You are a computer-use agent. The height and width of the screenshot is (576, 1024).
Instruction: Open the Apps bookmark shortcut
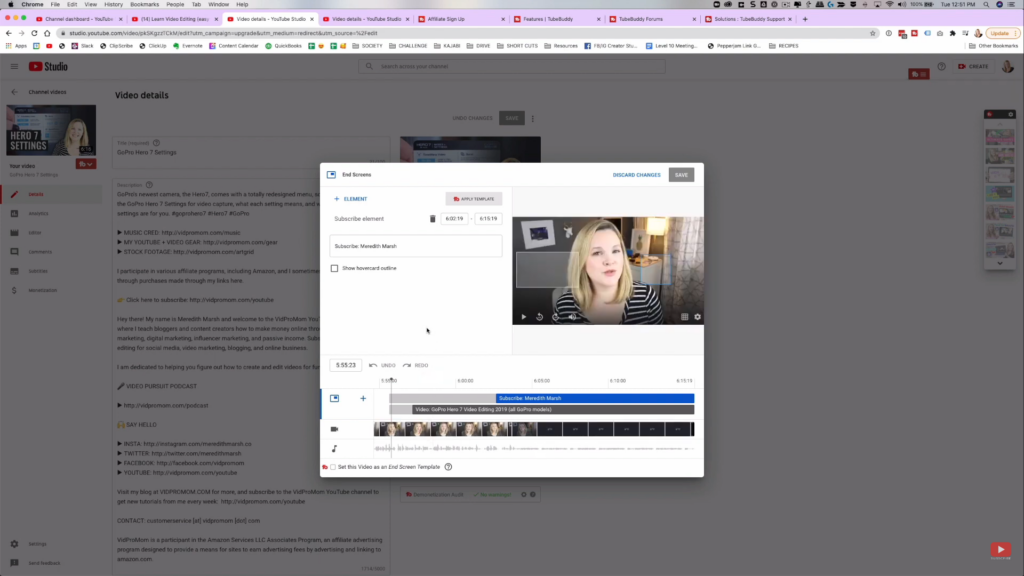pyautogui.click(x=16, y=46)
